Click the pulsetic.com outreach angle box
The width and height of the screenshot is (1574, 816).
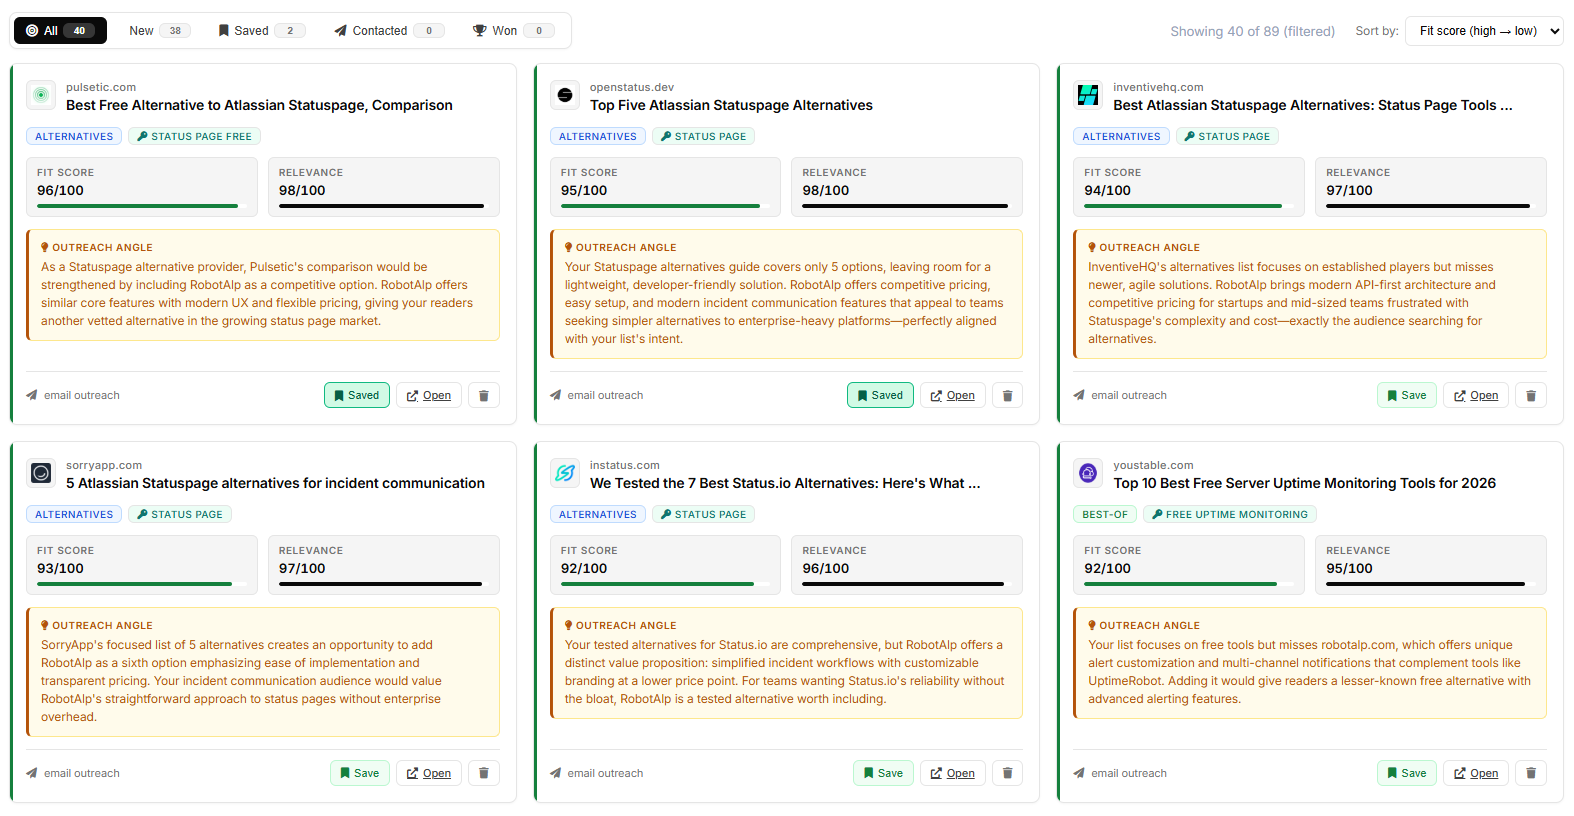263,285
